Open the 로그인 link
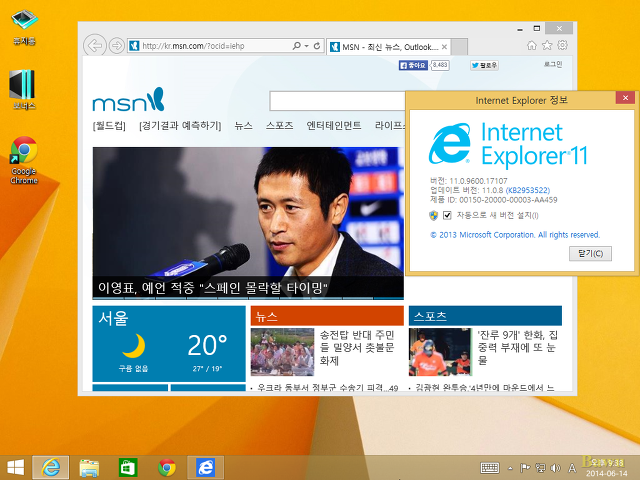 point(553,64)
